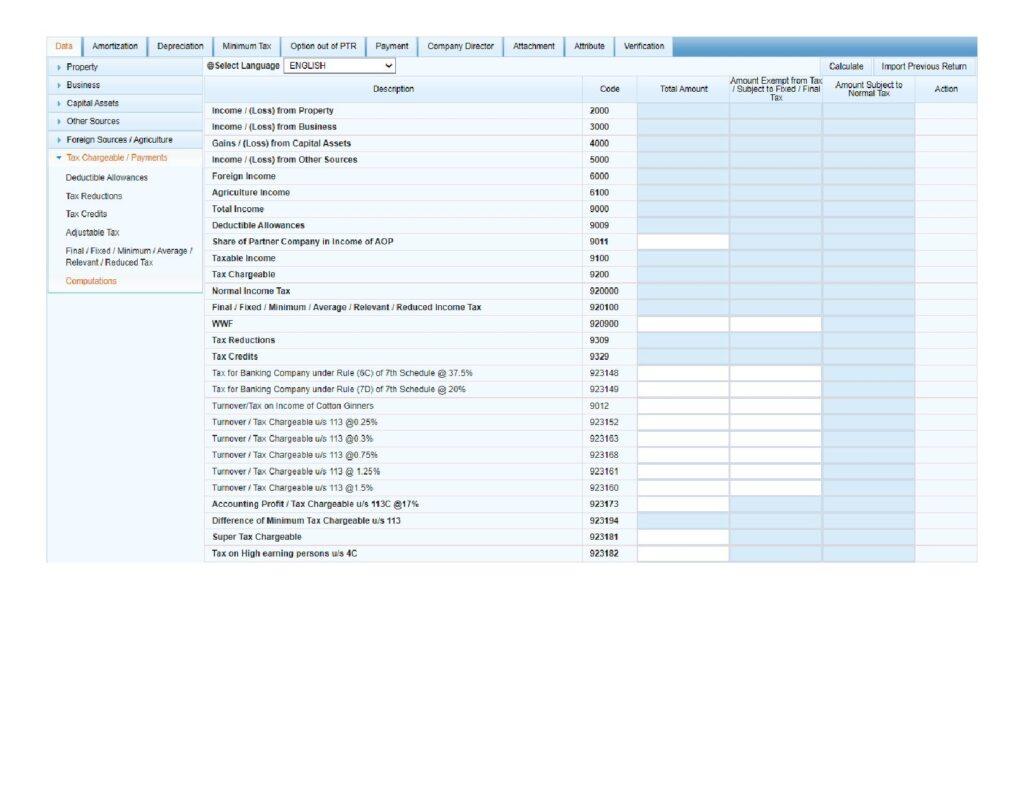This screenshot has height=791, width=1024.
Task: Open the Depreciation tab
Action: (180, 47)
